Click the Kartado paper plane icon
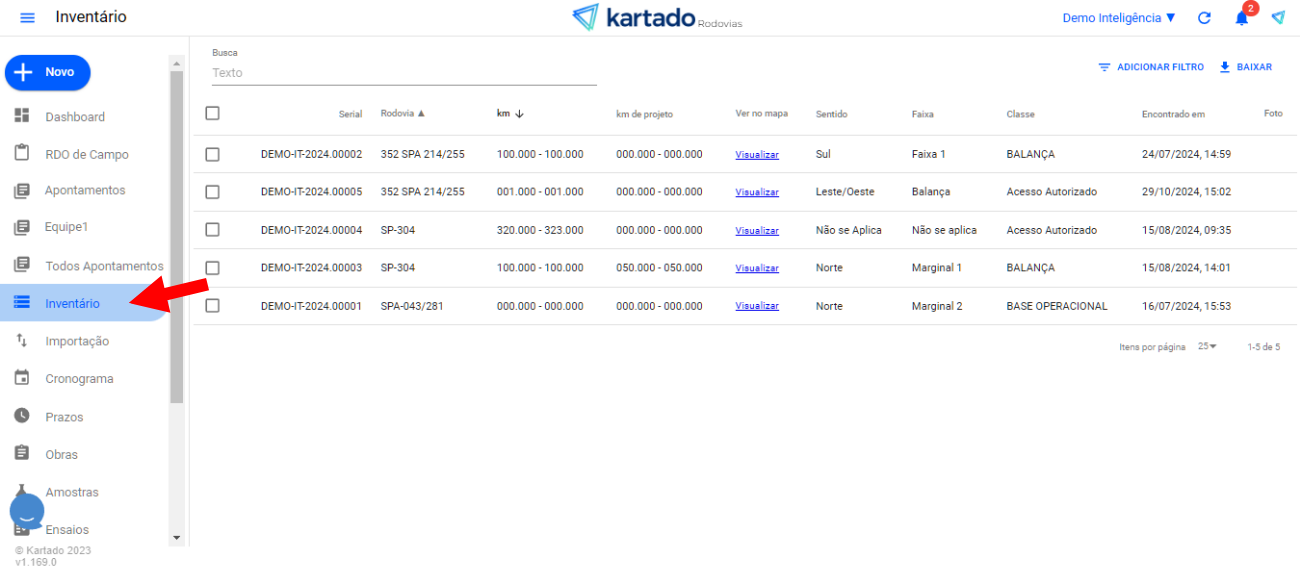 1278,18
